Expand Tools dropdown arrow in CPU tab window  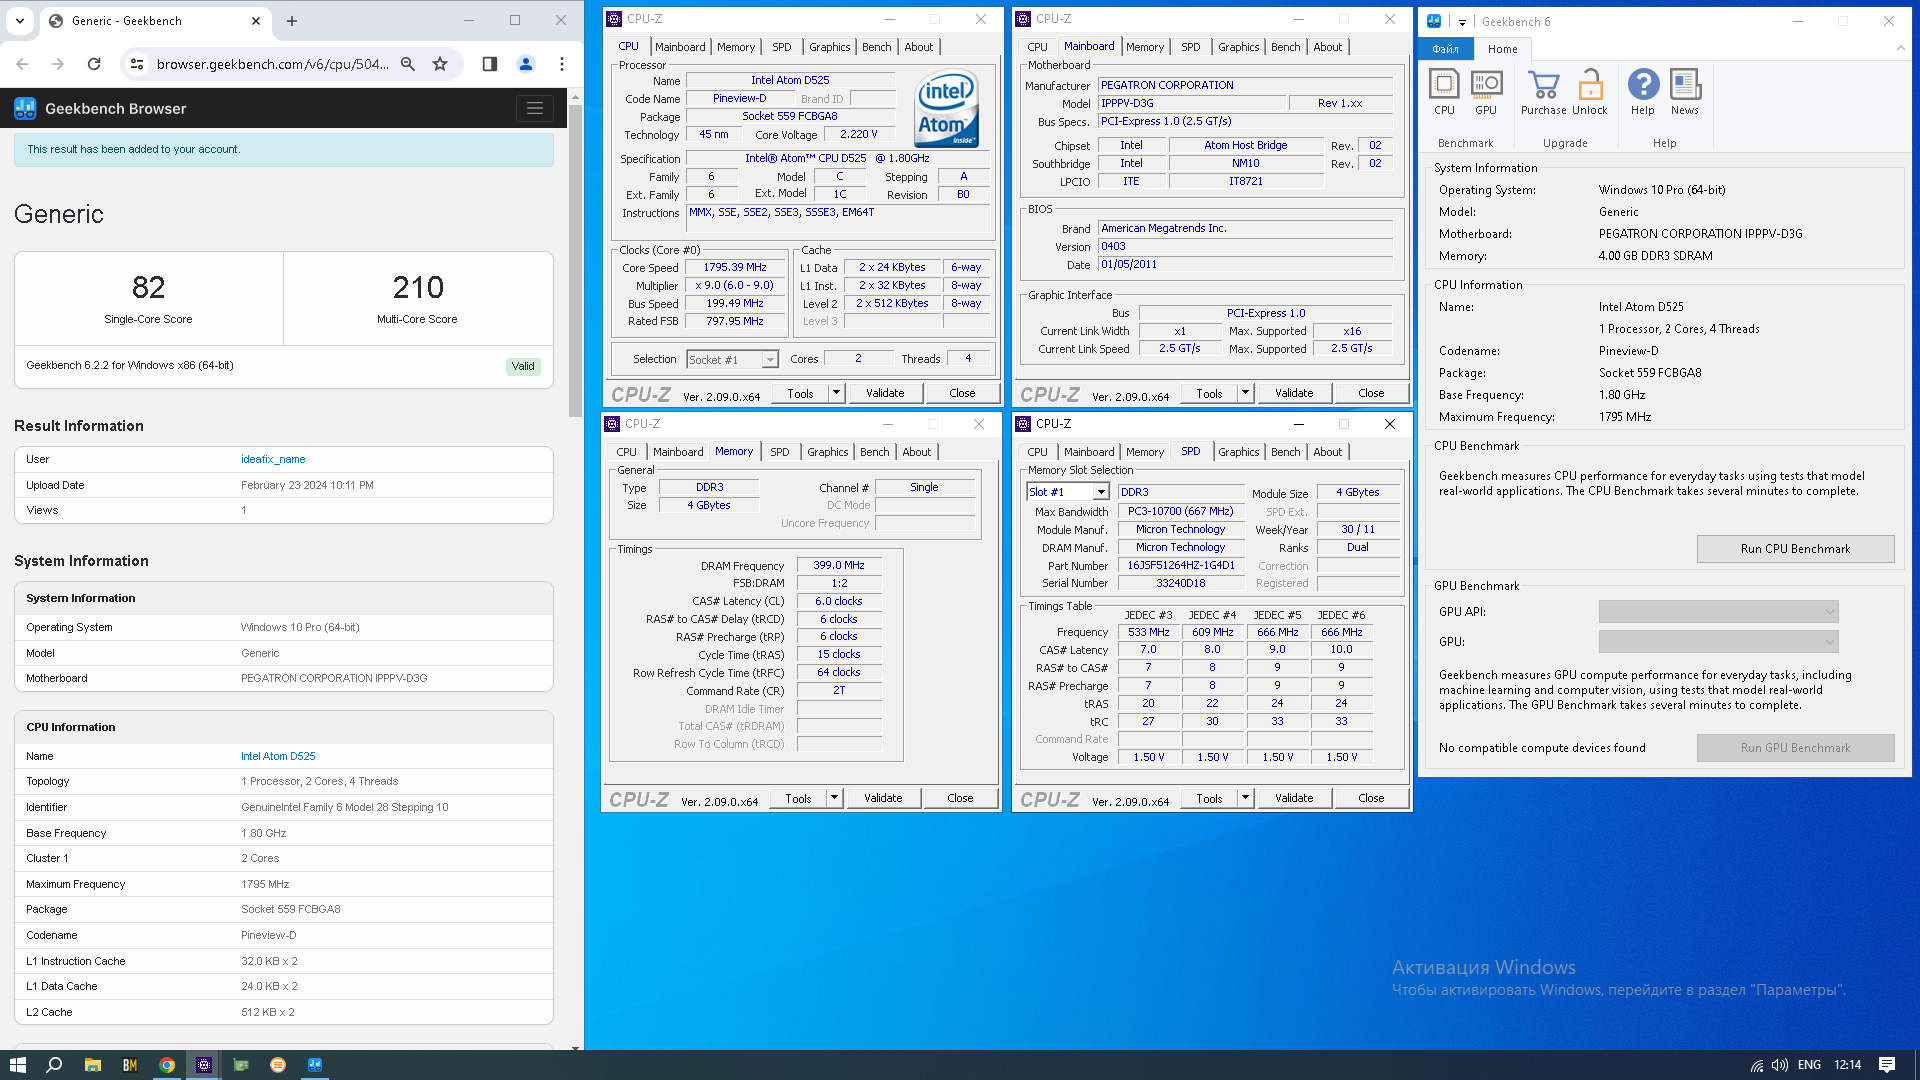[x=836, y=393]
